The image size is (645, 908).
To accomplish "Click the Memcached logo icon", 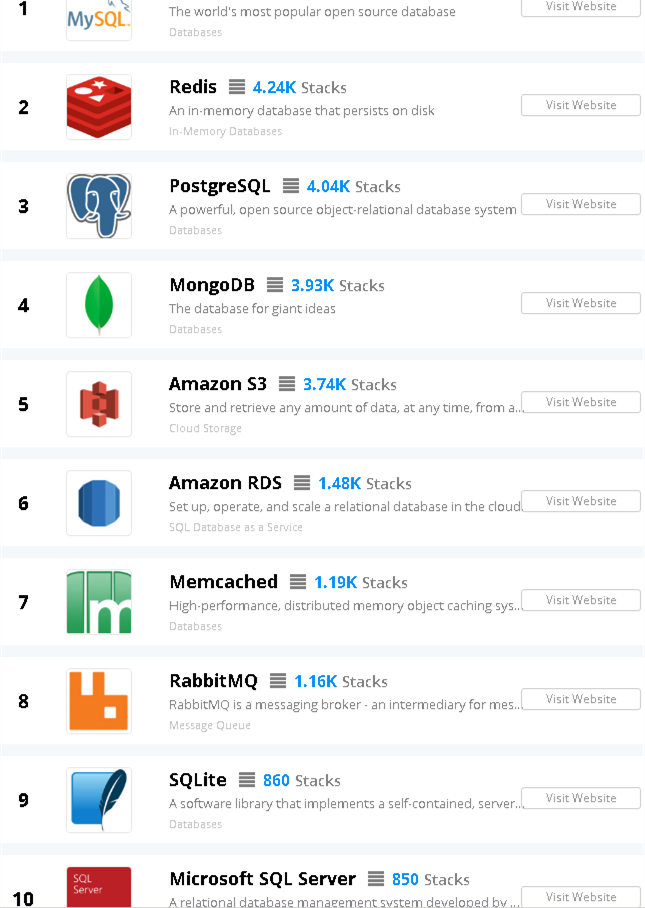I will click(x=98, y=601).
